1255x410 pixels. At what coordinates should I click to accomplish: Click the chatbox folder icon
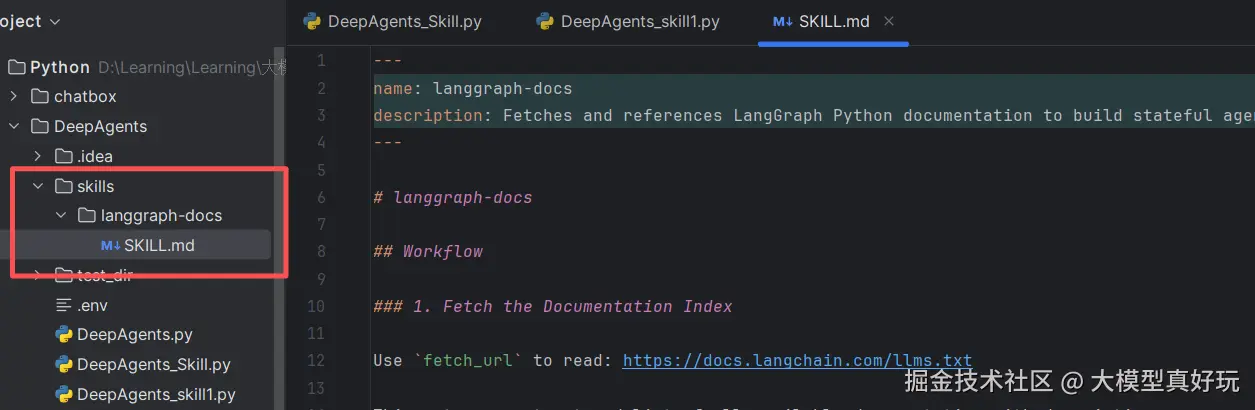[40, 97]
